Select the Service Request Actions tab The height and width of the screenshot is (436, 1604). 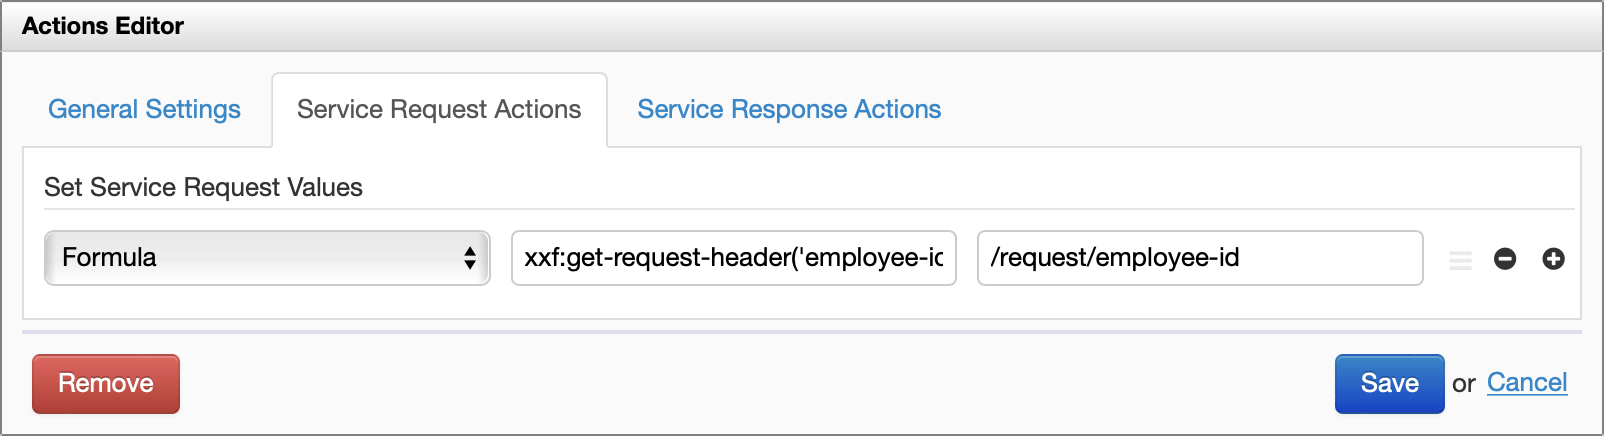pos(439,109)
